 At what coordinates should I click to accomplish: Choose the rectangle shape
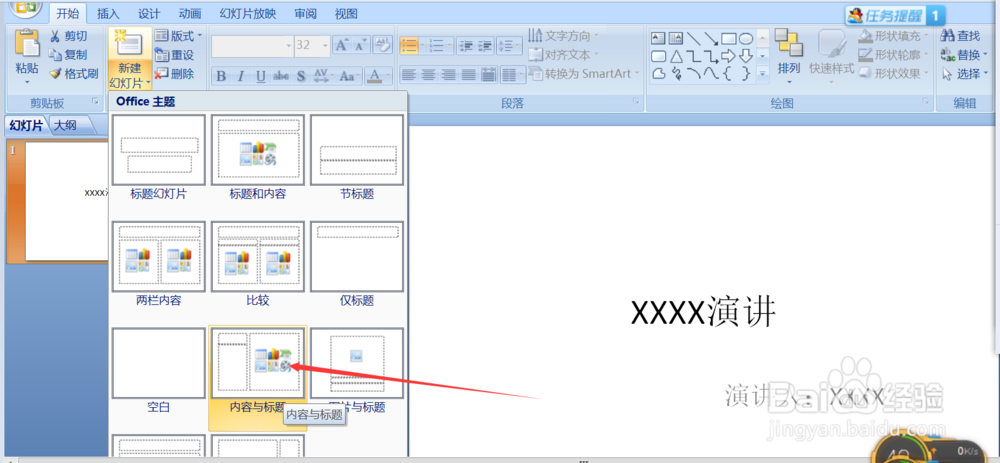point(728,38)
